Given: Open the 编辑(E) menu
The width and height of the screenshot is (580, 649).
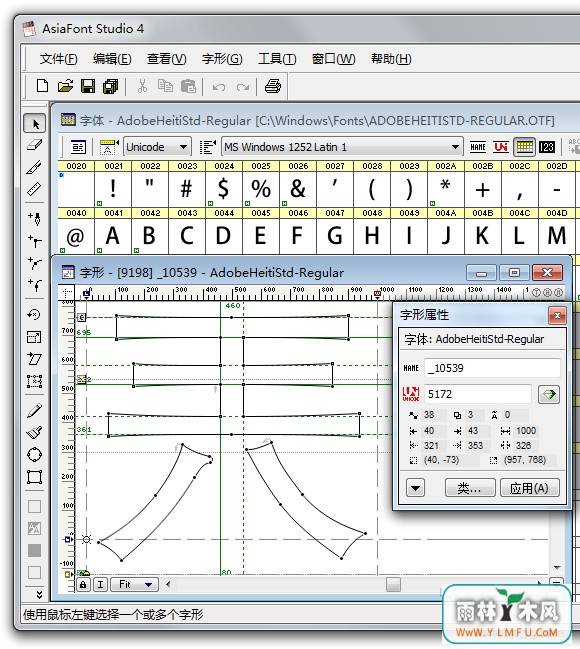Looking at the screenshot, I should point(112,59).
